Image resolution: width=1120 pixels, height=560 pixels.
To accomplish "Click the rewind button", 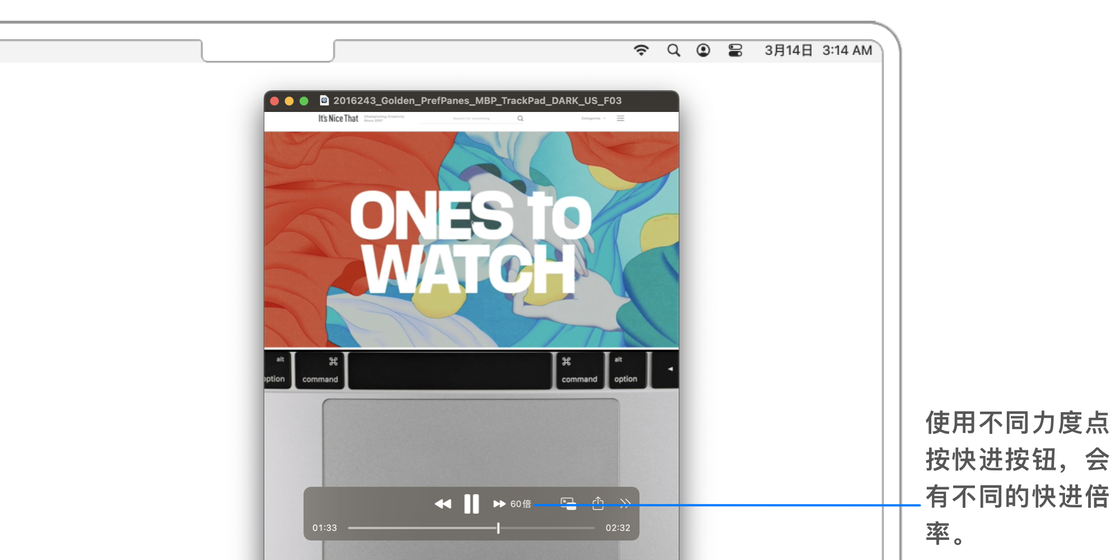I will (x=442, y=504).
